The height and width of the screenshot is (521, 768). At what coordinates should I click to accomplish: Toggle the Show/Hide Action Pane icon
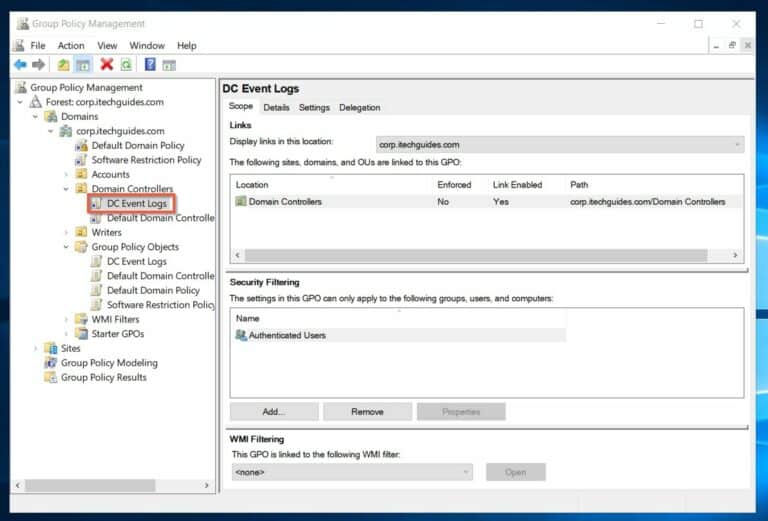tap(169, 65)
